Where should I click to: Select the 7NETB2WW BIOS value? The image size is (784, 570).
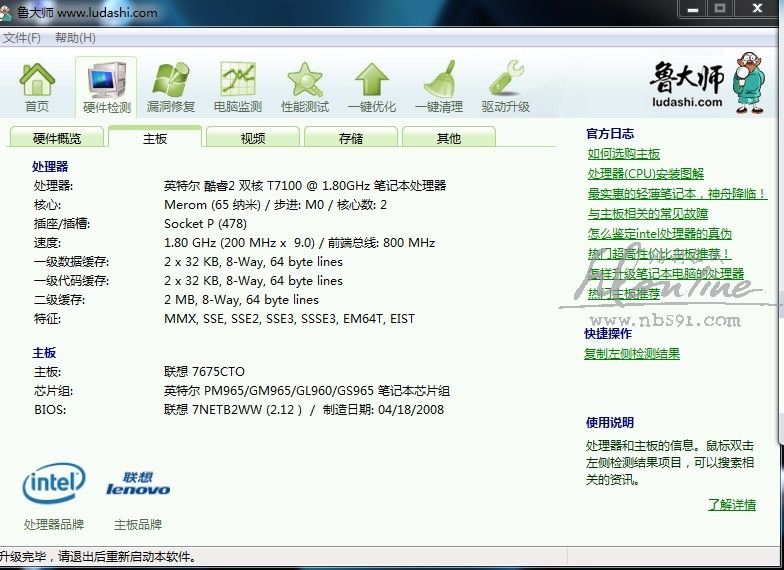pos(304,410)
